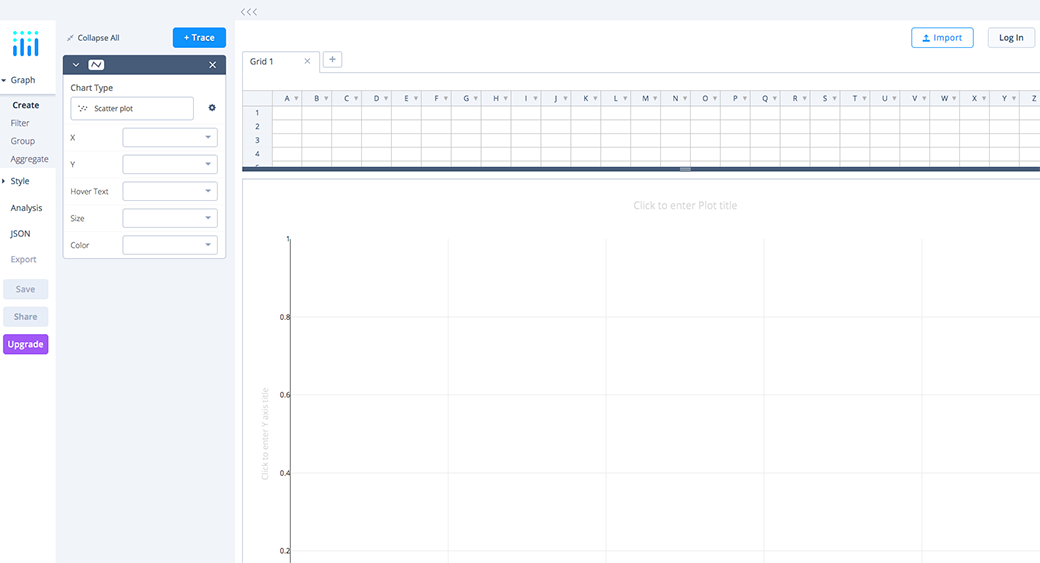Image resolution: width=1040 pixels, height=563 pixels.
Task: Open chart type settings gear icon
Action: pyautogui.click(x=212, y=108)
